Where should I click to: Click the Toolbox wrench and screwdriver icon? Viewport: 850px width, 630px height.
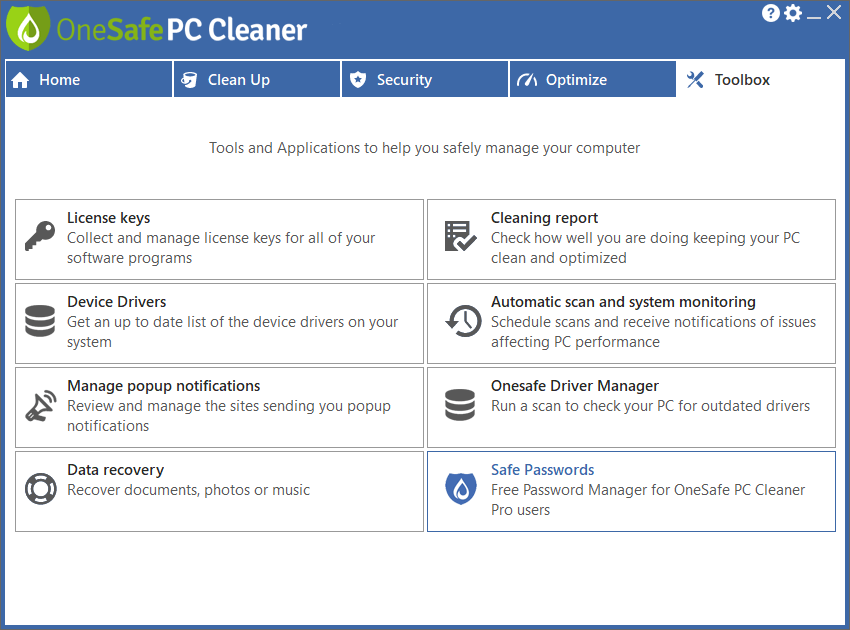coord(695,80)
